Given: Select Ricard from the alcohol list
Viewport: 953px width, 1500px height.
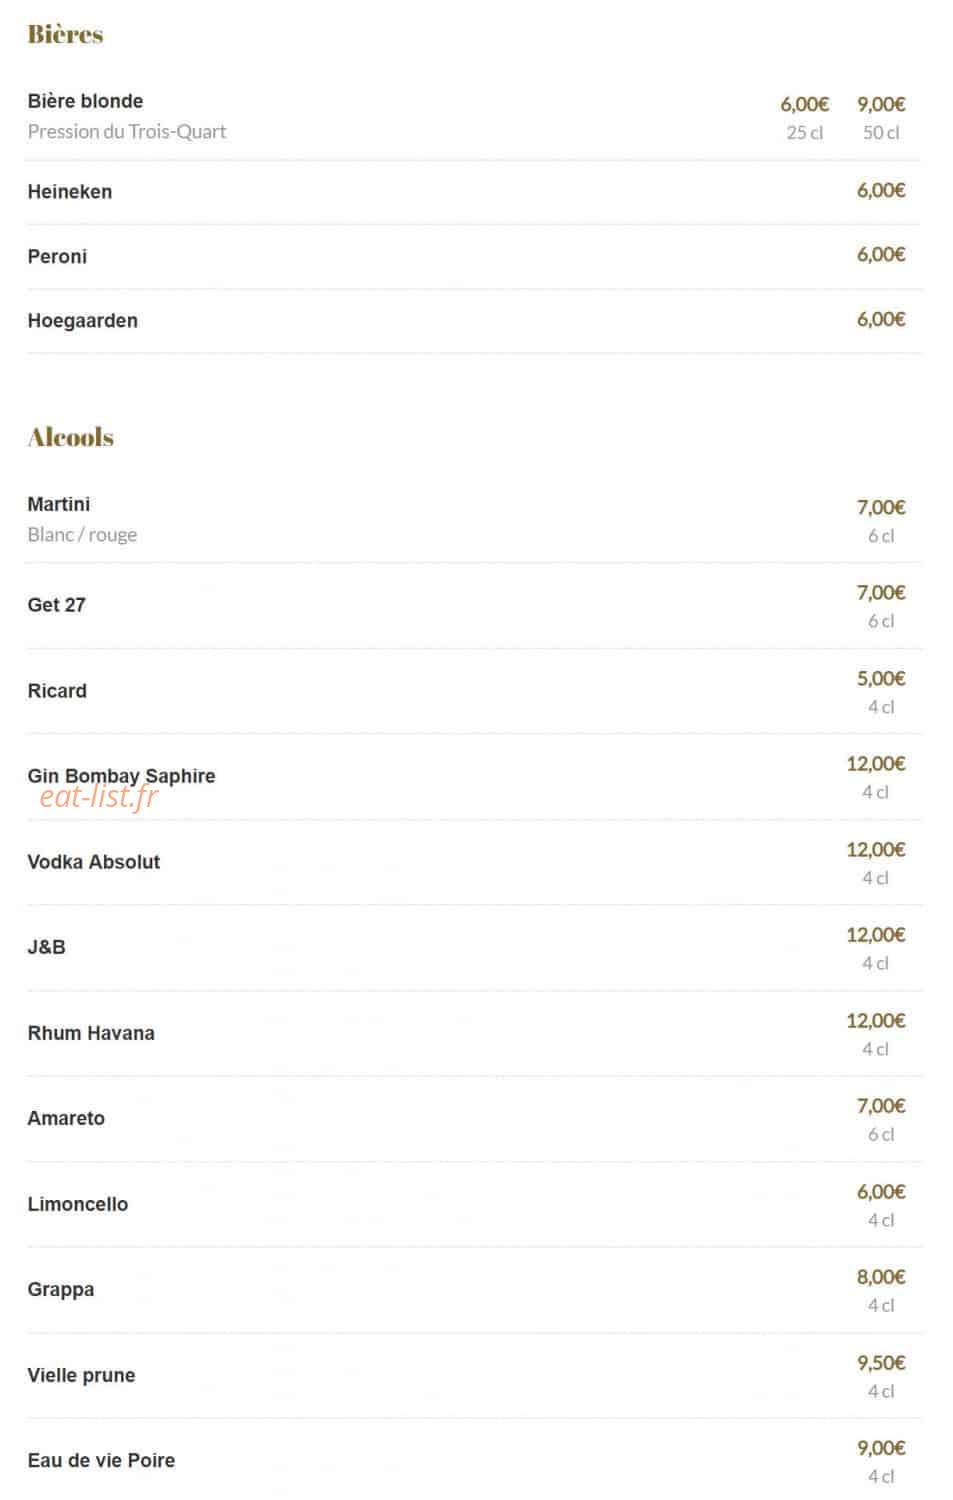Looking at the screenshot, I should (57, 691).
